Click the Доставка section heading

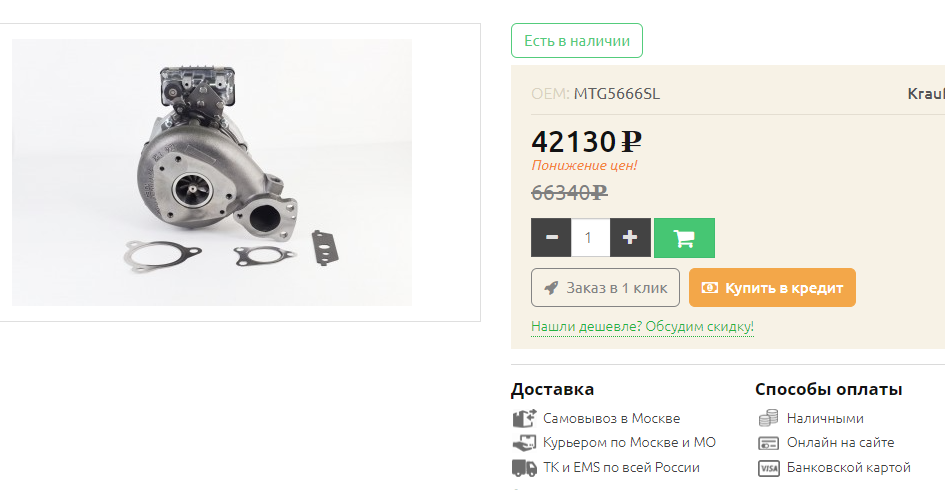tap(552, 389)
